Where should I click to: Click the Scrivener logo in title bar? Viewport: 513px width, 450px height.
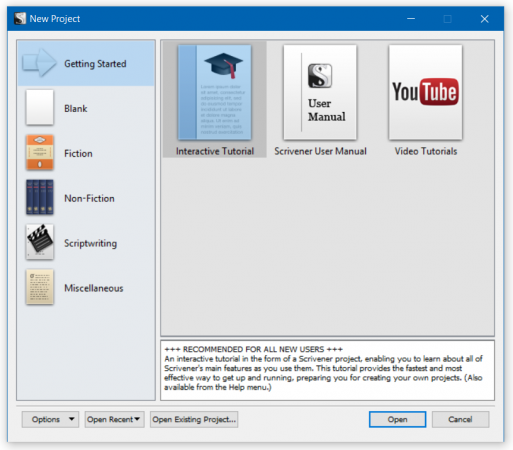[20, 19]
